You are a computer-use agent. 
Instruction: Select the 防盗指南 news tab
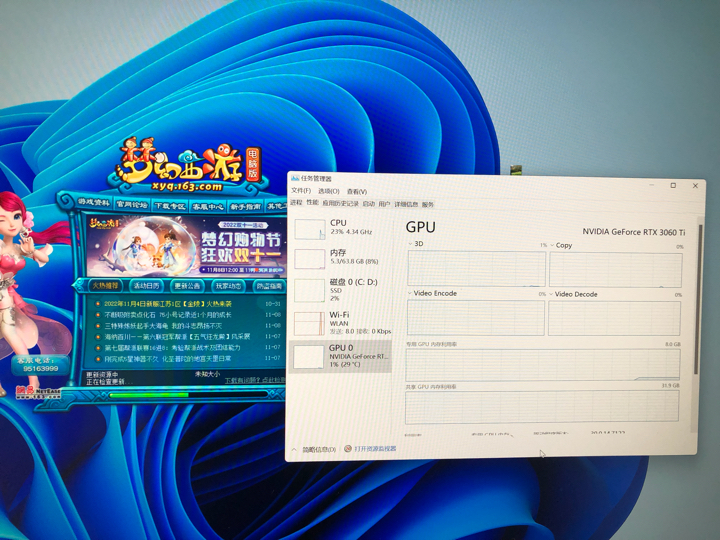pos(269,286)
